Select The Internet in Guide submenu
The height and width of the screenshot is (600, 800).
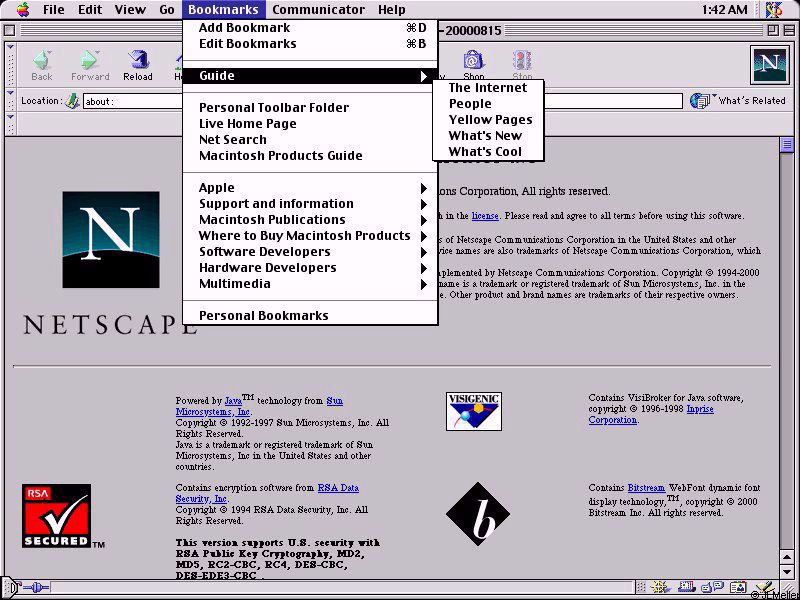tap(488, 88)
